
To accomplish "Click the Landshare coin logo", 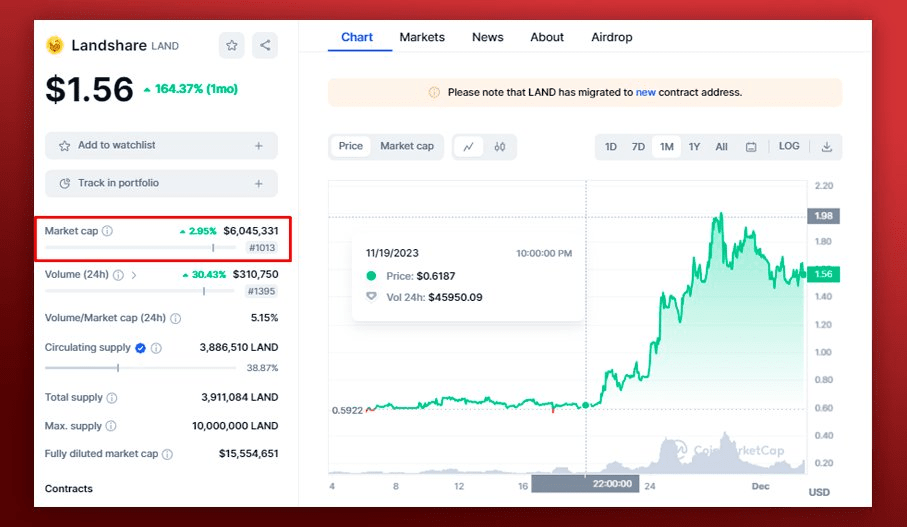I will [55, 45].
